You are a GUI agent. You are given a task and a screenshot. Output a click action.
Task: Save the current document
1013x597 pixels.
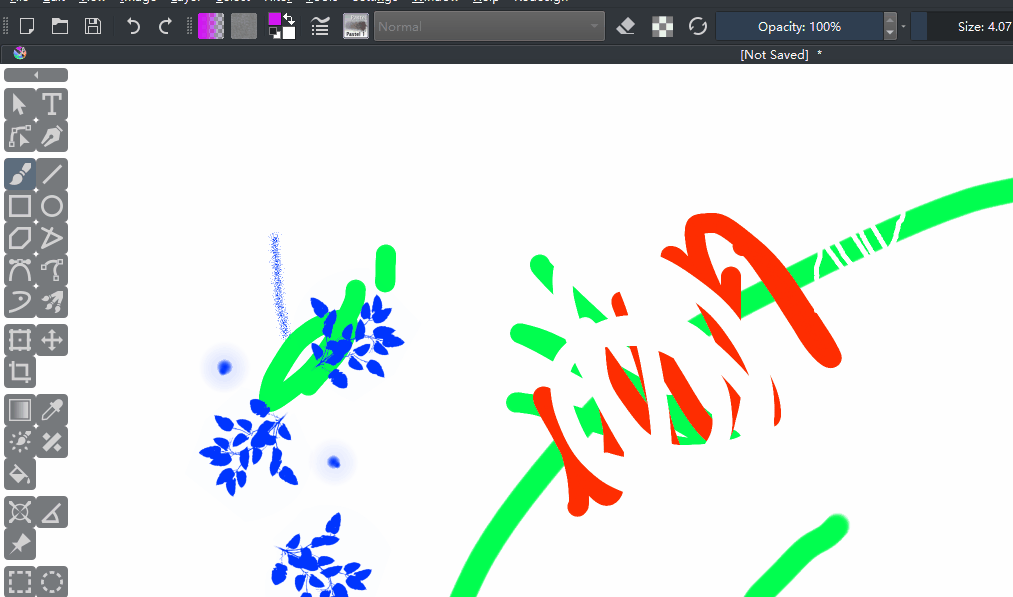[x=93, y=26]
